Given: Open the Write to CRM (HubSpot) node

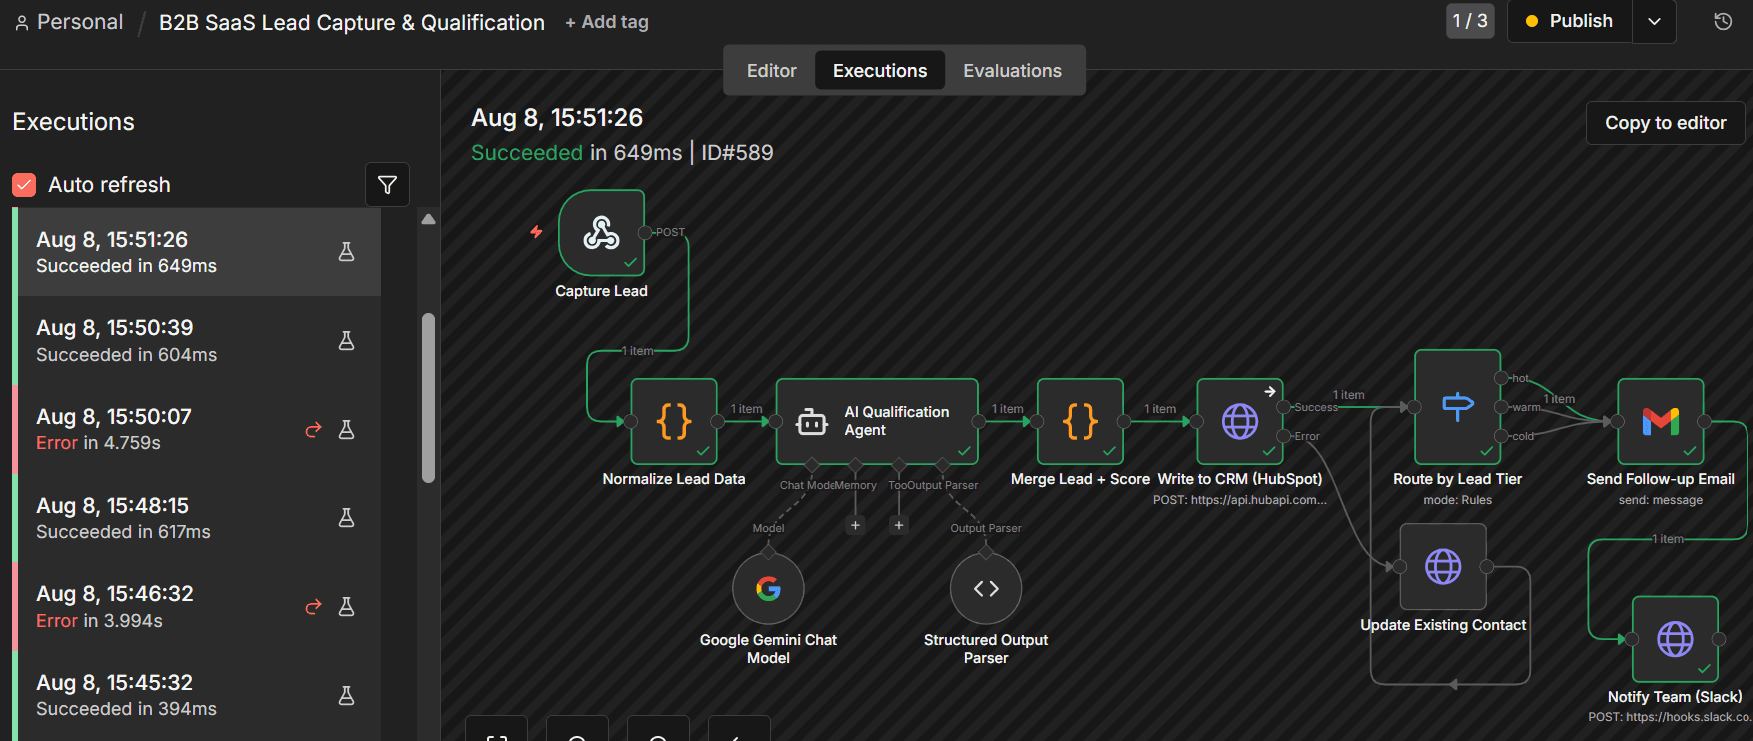Looking at the screenshot, I should [1240, 421].
